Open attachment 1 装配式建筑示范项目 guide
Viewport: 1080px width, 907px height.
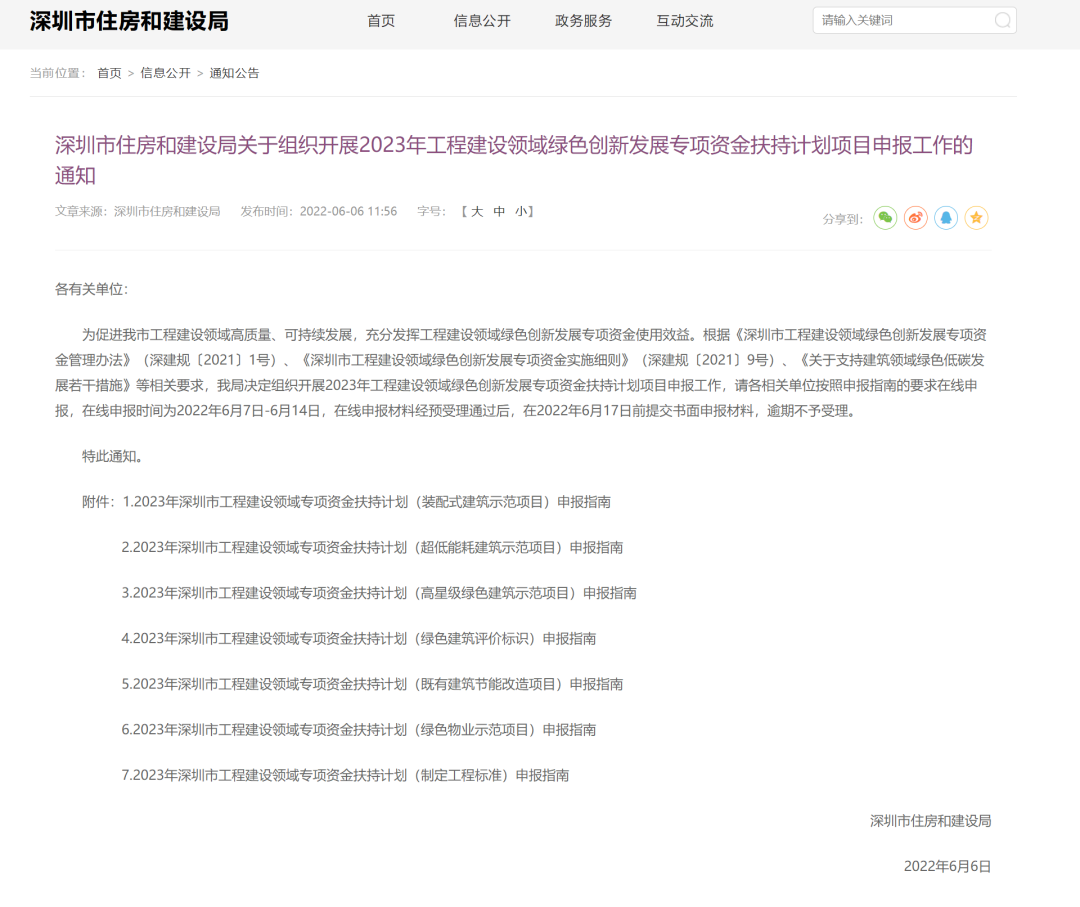coord(366,502)
